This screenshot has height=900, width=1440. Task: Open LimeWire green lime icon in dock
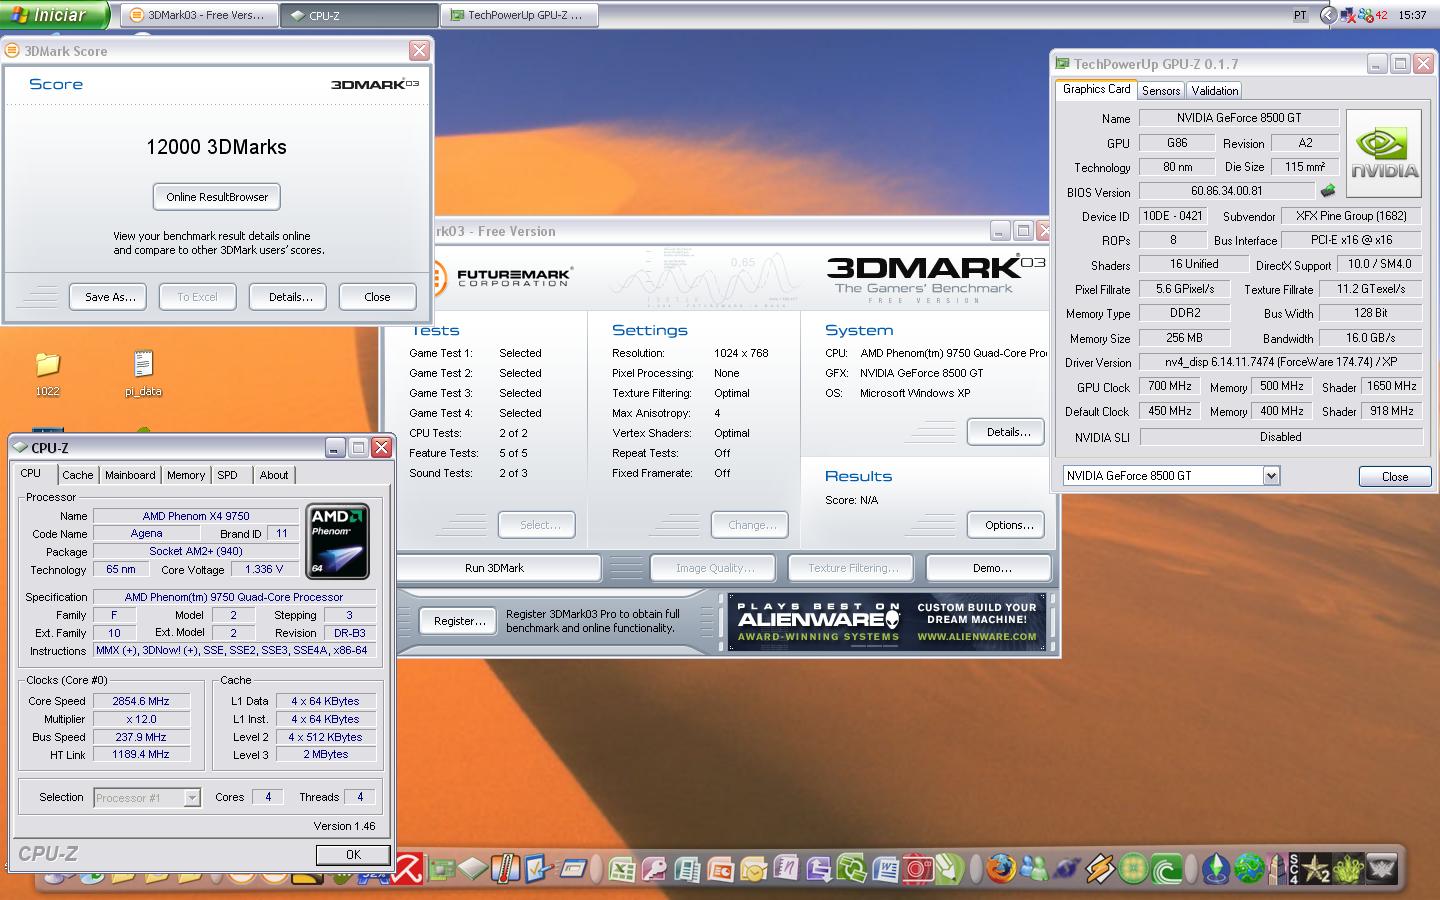point(1133,869)
